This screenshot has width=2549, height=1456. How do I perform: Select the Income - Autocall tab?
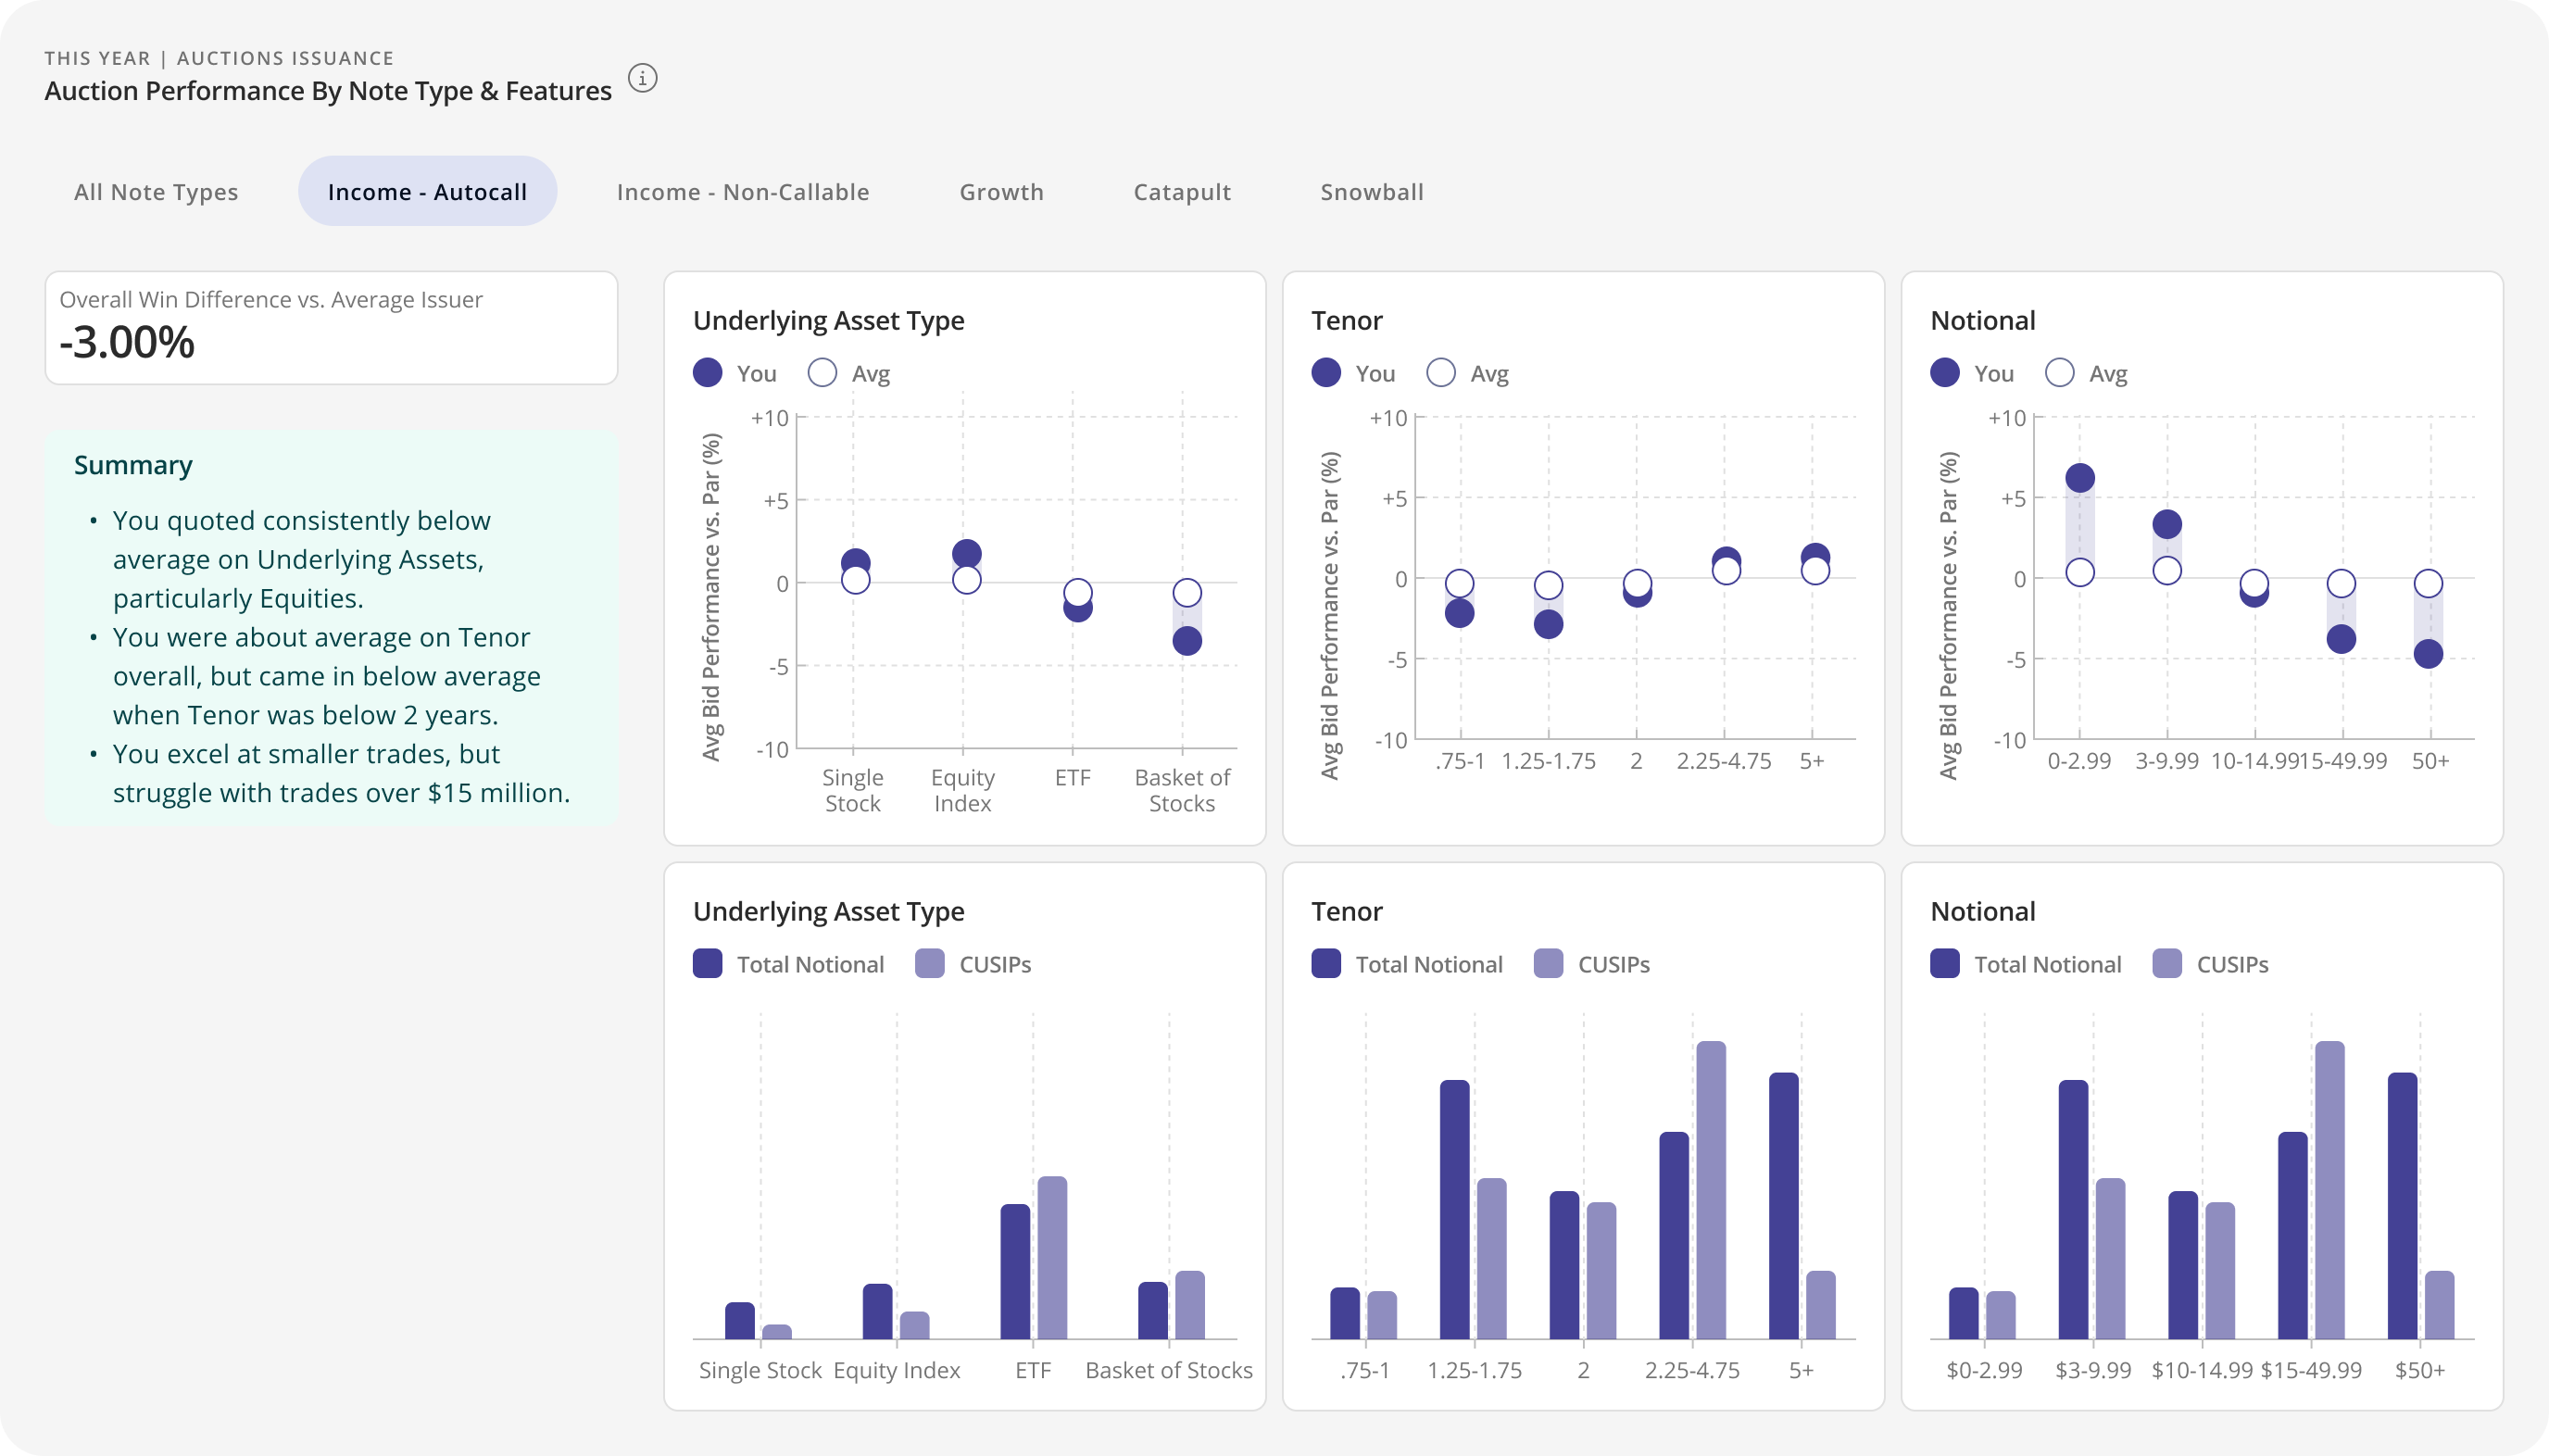tap(427, 192)
